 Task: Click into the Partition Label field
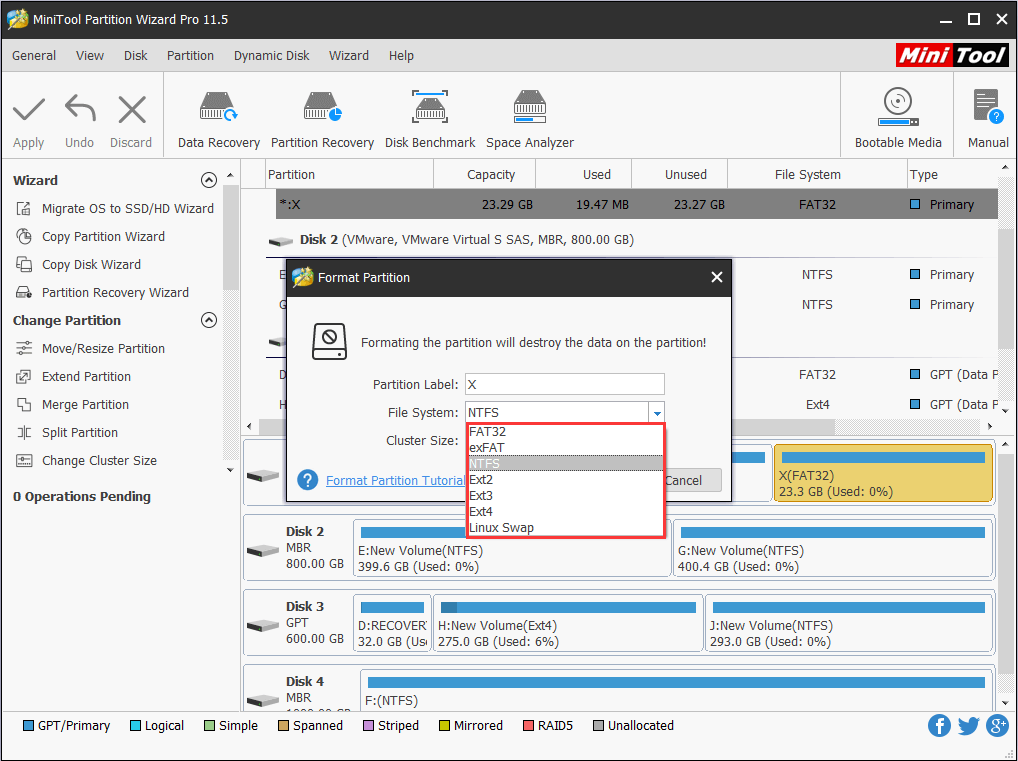pyautogui.click(x=564, y=384)
